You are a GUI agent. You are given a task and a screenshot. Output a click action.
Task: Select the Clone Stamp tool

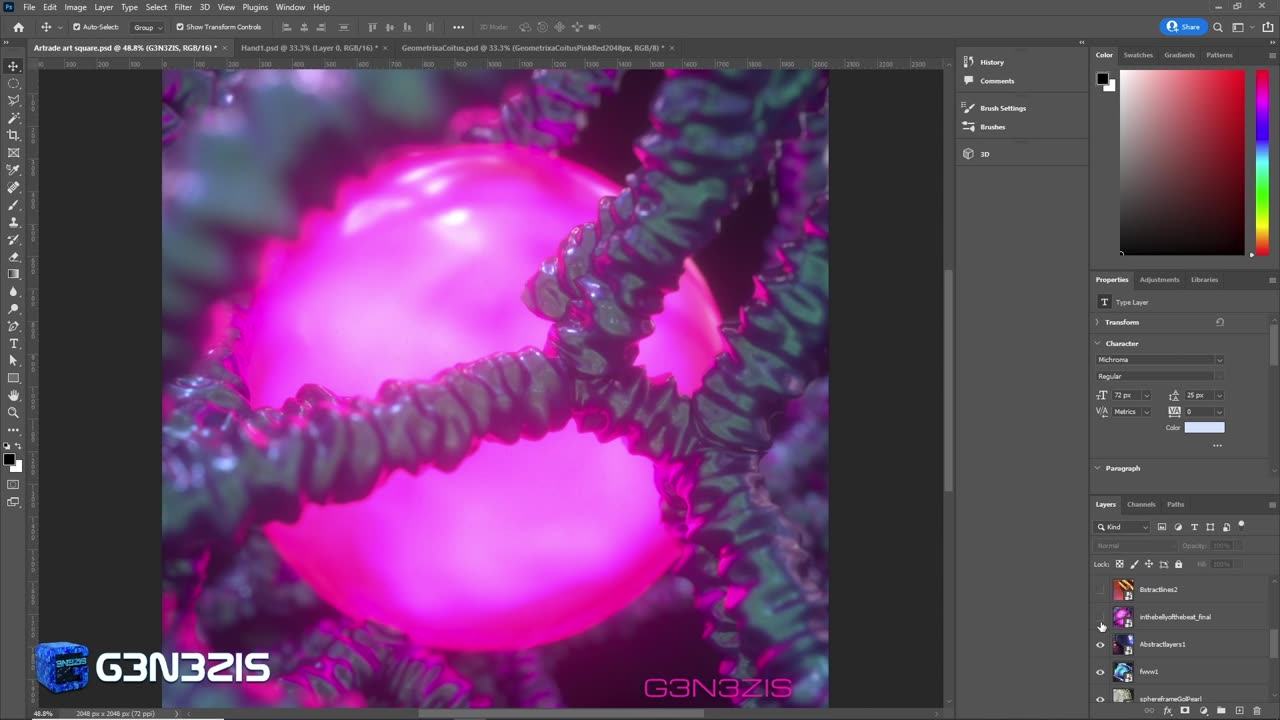tap(13, 222)
